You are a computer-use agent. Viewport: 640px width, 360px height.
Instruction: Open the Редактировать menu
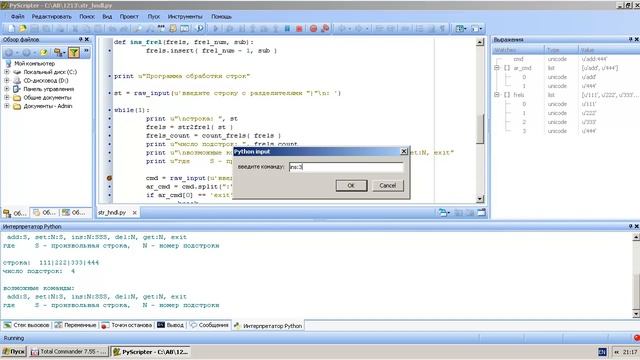click(51, 17)
